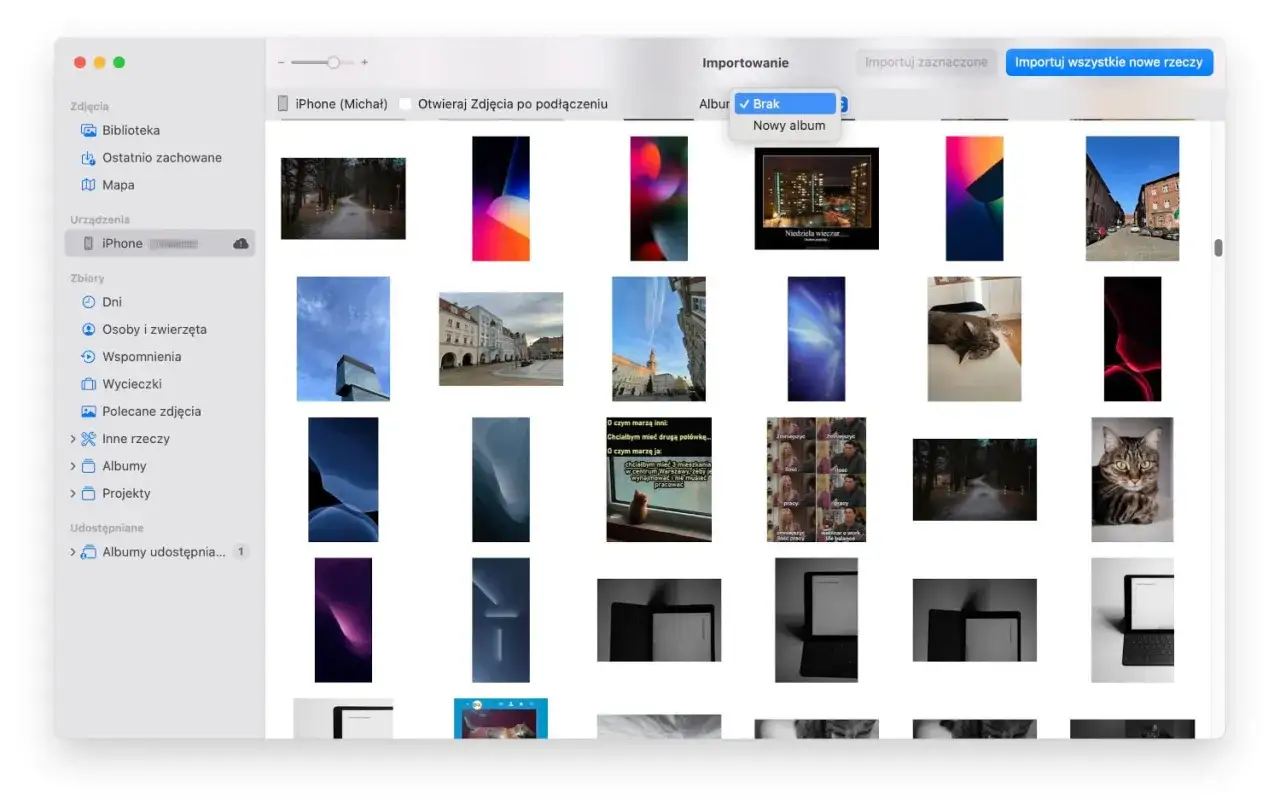Image resolution: width=1280 pixels, height=811 pixels.
Task: Open Mapa view in sidebar
Action: [118, 185]
